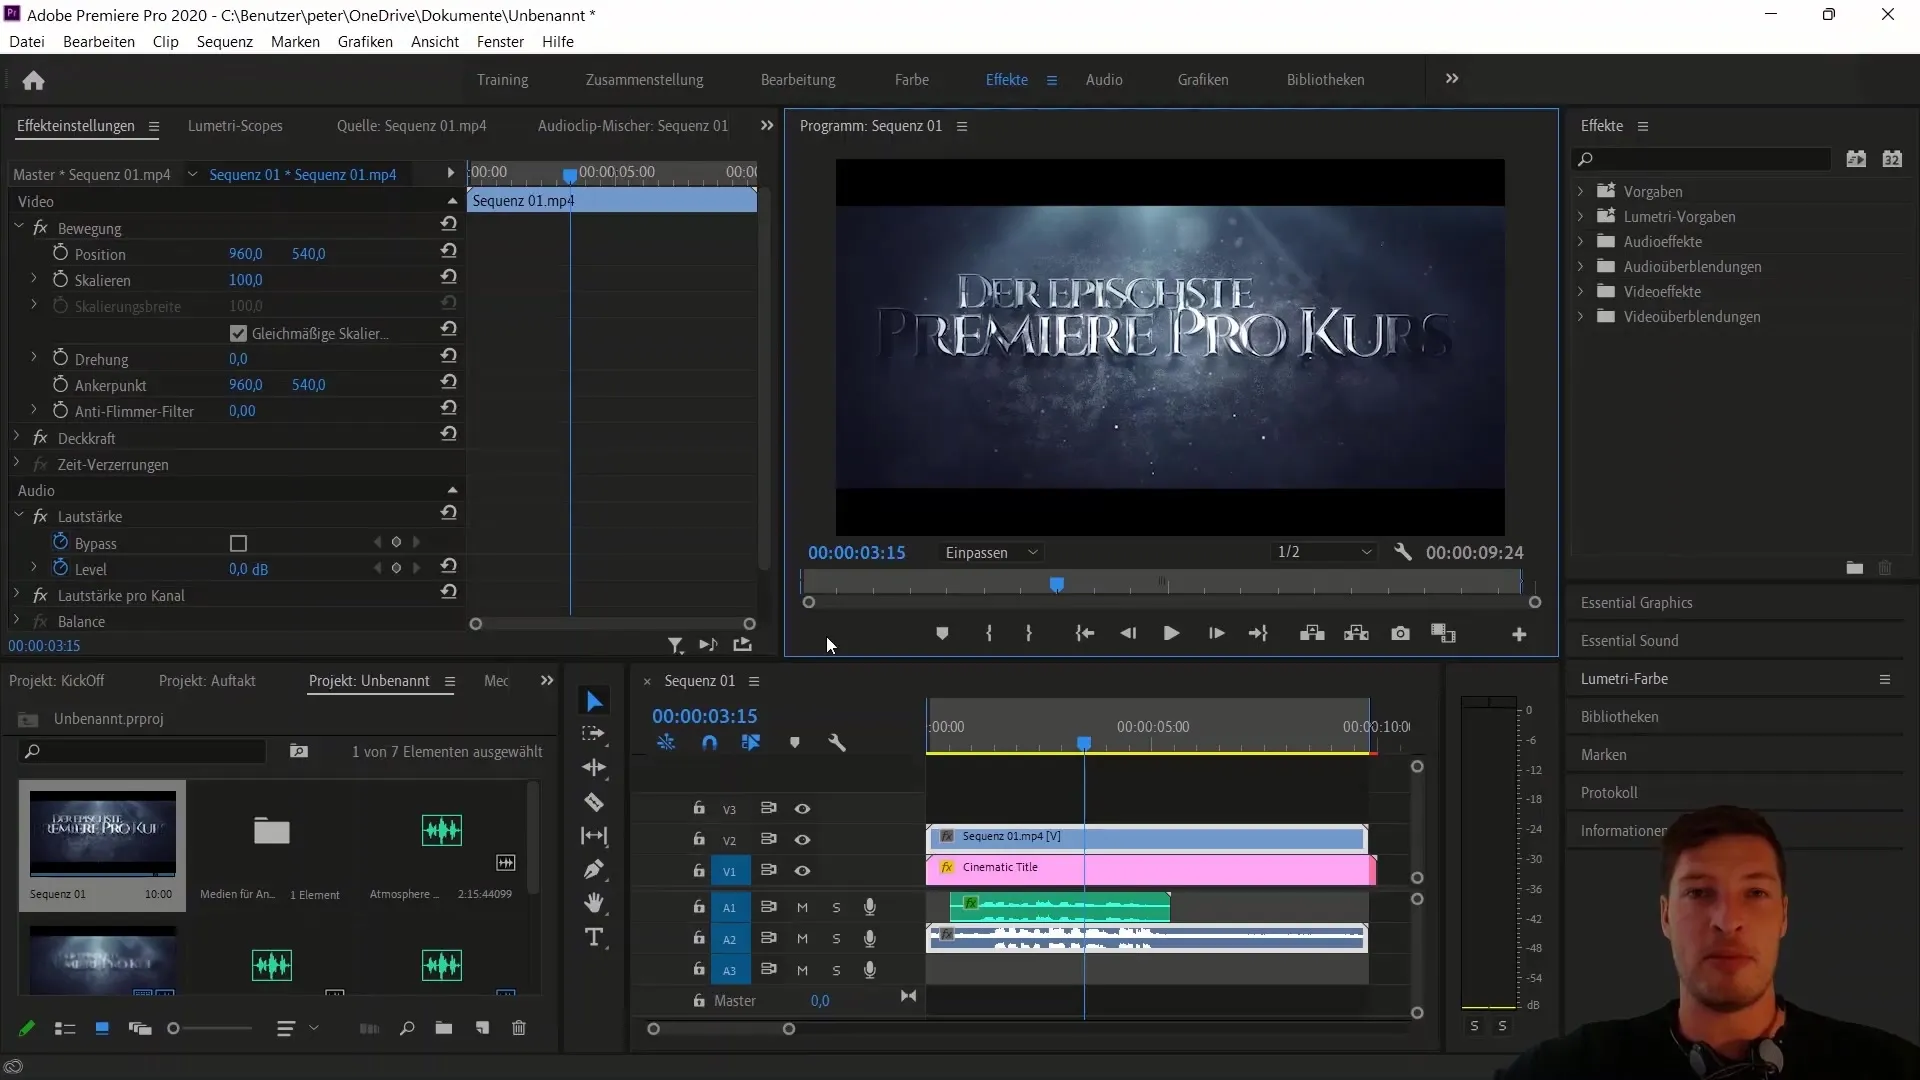Select the Slip tool
The width and height of the screenshot is (1920, 1080).
[594, 836]
